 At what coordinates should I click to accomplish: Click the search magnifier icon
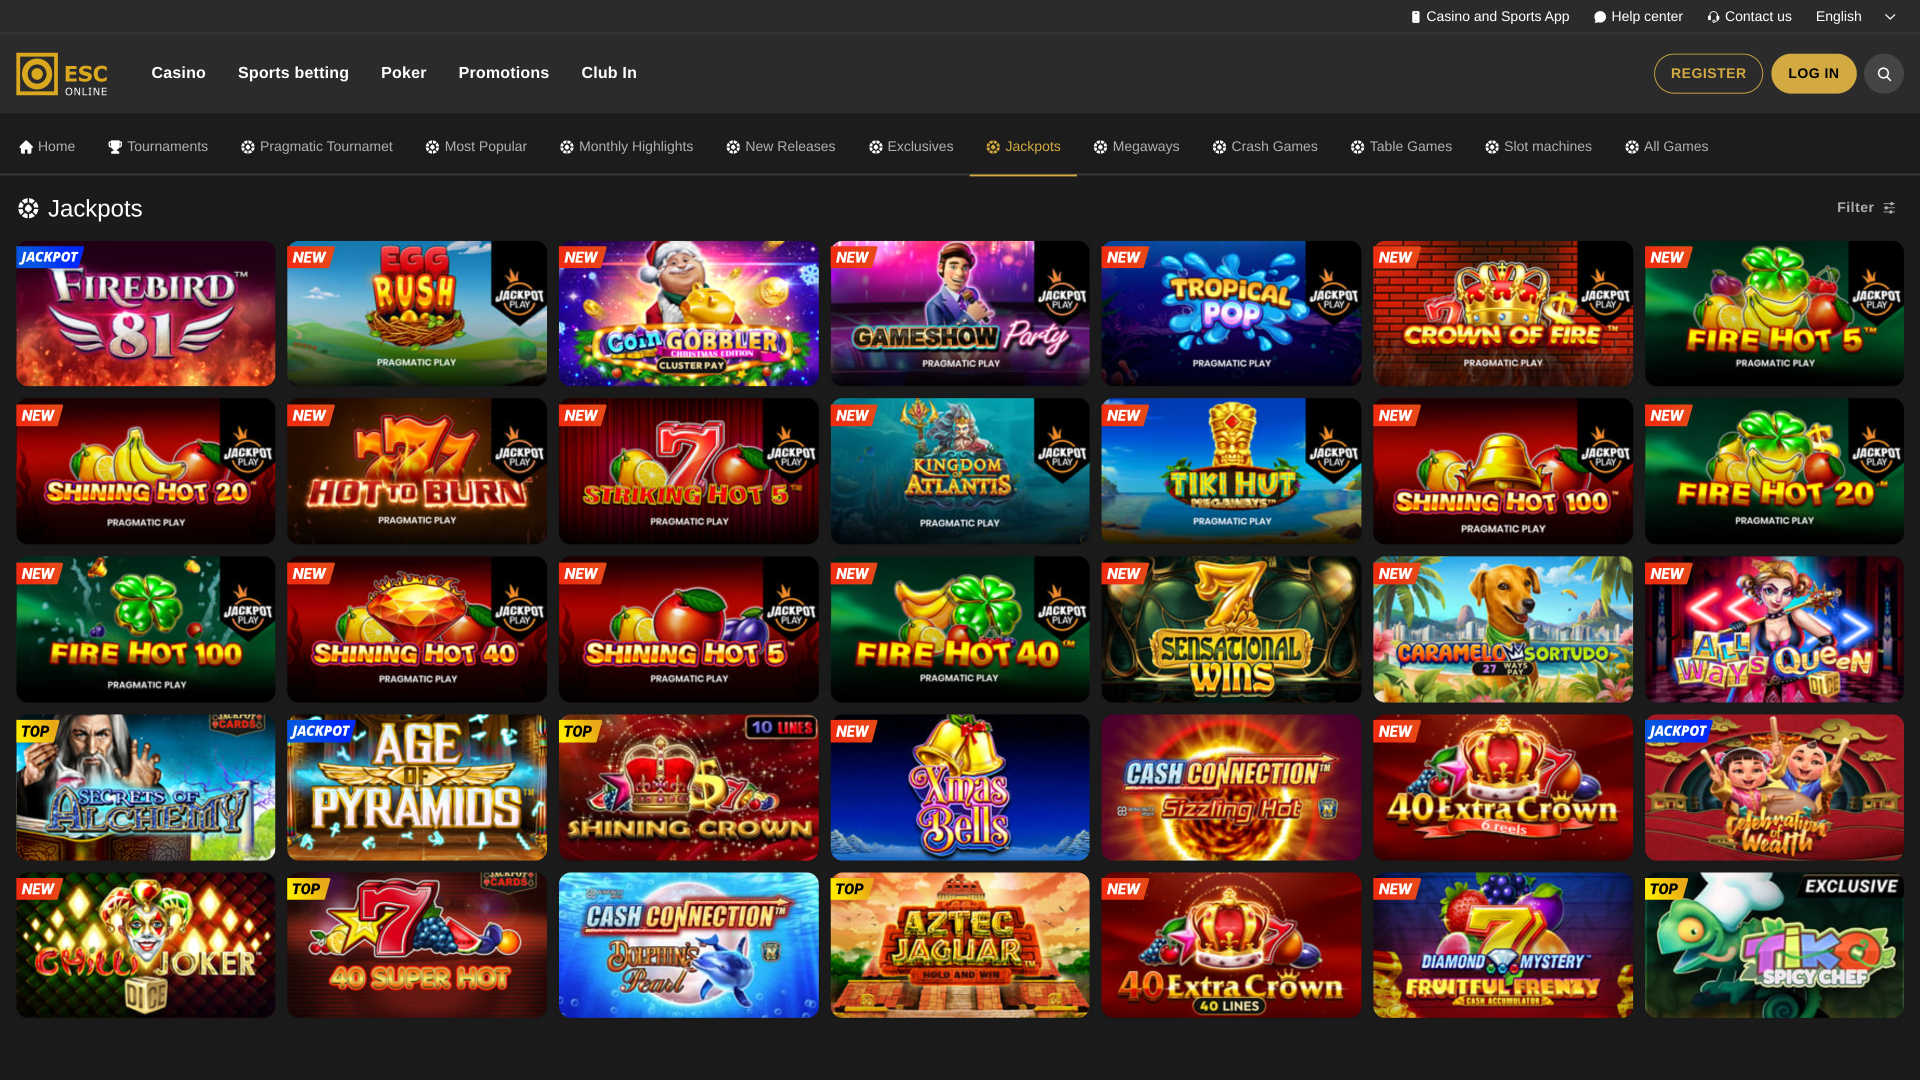(x=1884, y=73)
